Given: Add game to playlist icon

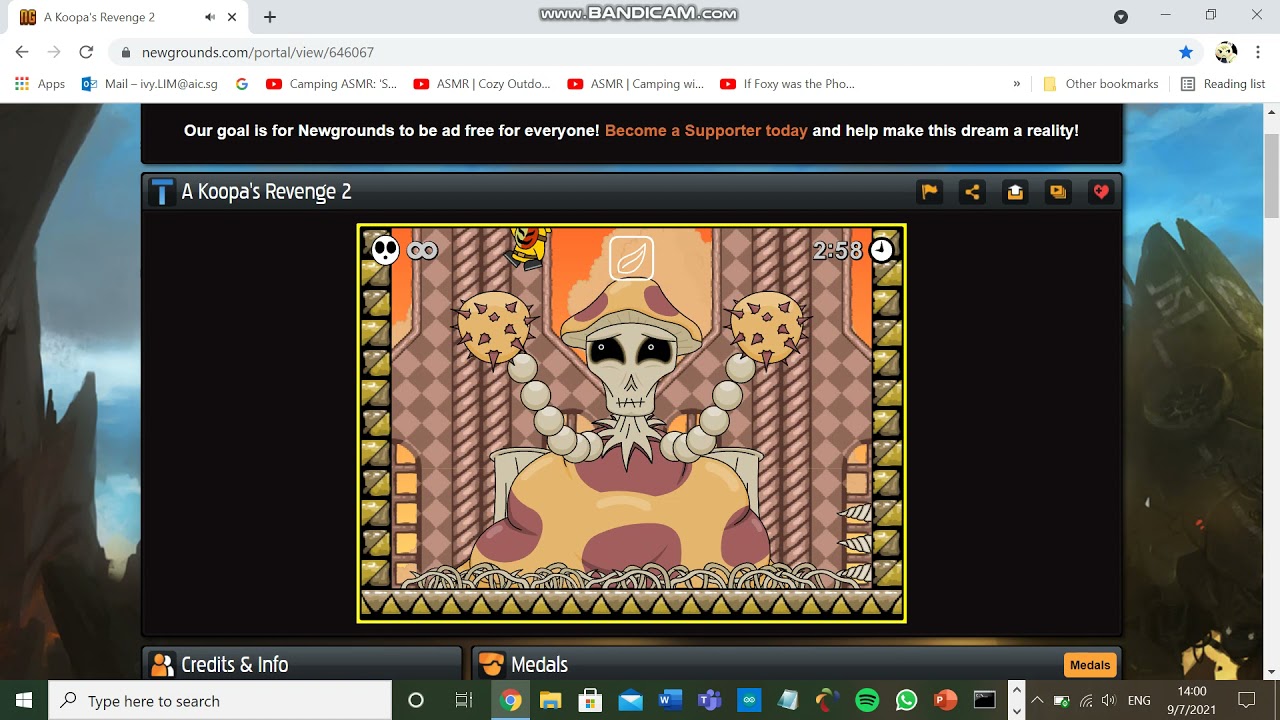Looking at the screenshot, I should 1057,192.
